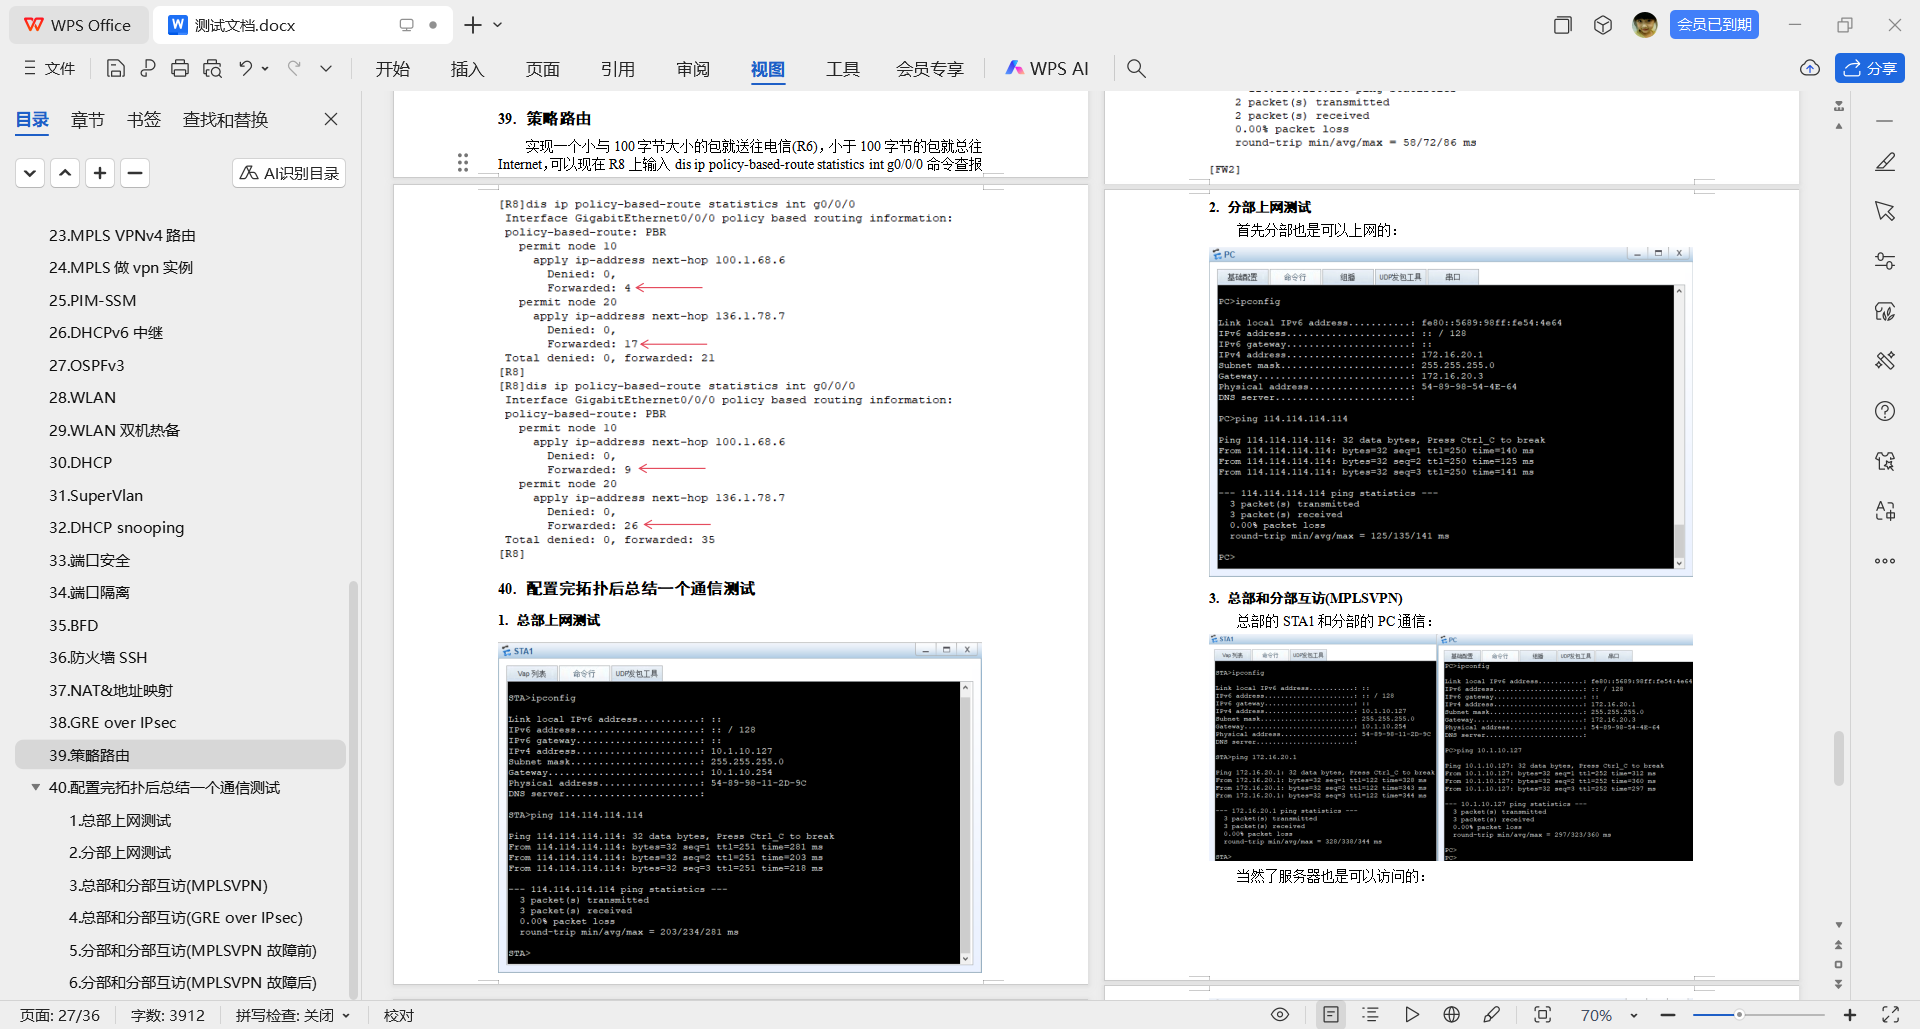Switch to outline view icon
The height and width of the screenshot is (1029, 1920).
[x=1371, y=1015]
